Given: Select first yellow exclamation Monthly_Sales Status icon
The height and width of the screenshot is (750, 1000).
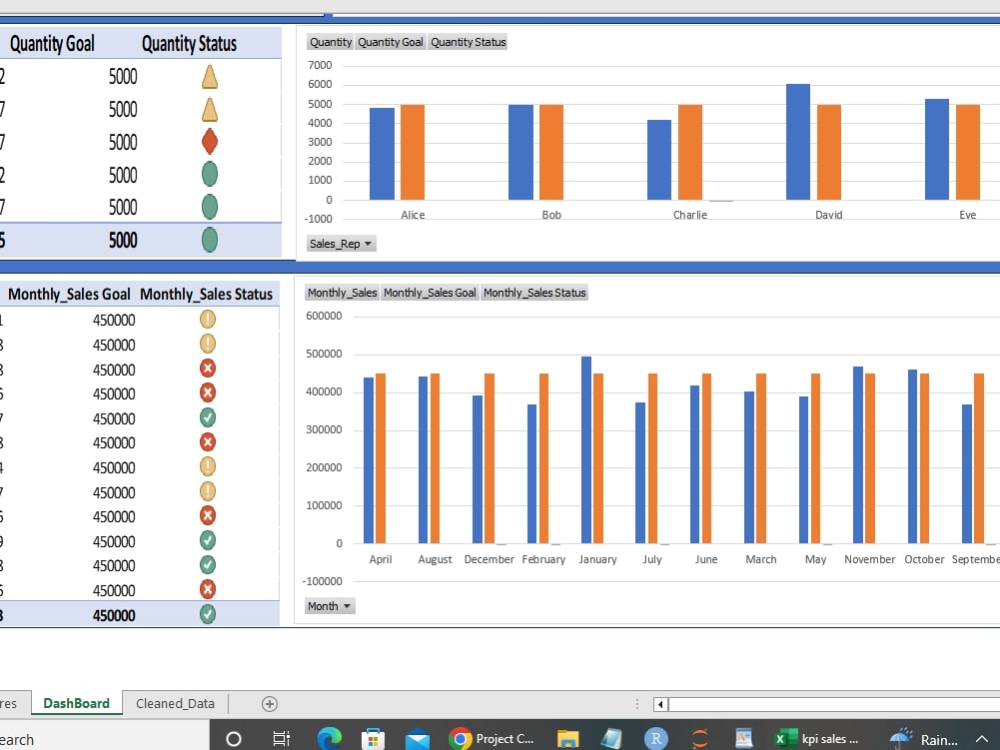Looking at the screenshot, I should pos(208,319).
